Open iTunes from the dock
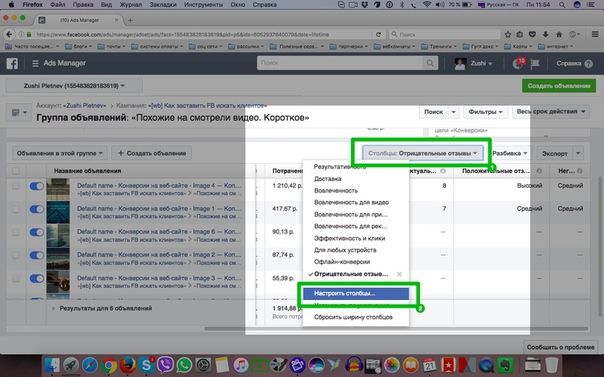Image resolution: width=604 pixels, height=377 pixels. pos(241,365)
